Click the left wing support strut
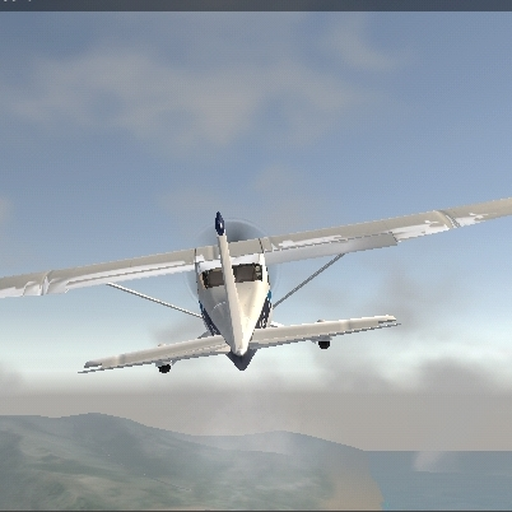The width and height of the screenshot is (512, 512). coord(154,300)
